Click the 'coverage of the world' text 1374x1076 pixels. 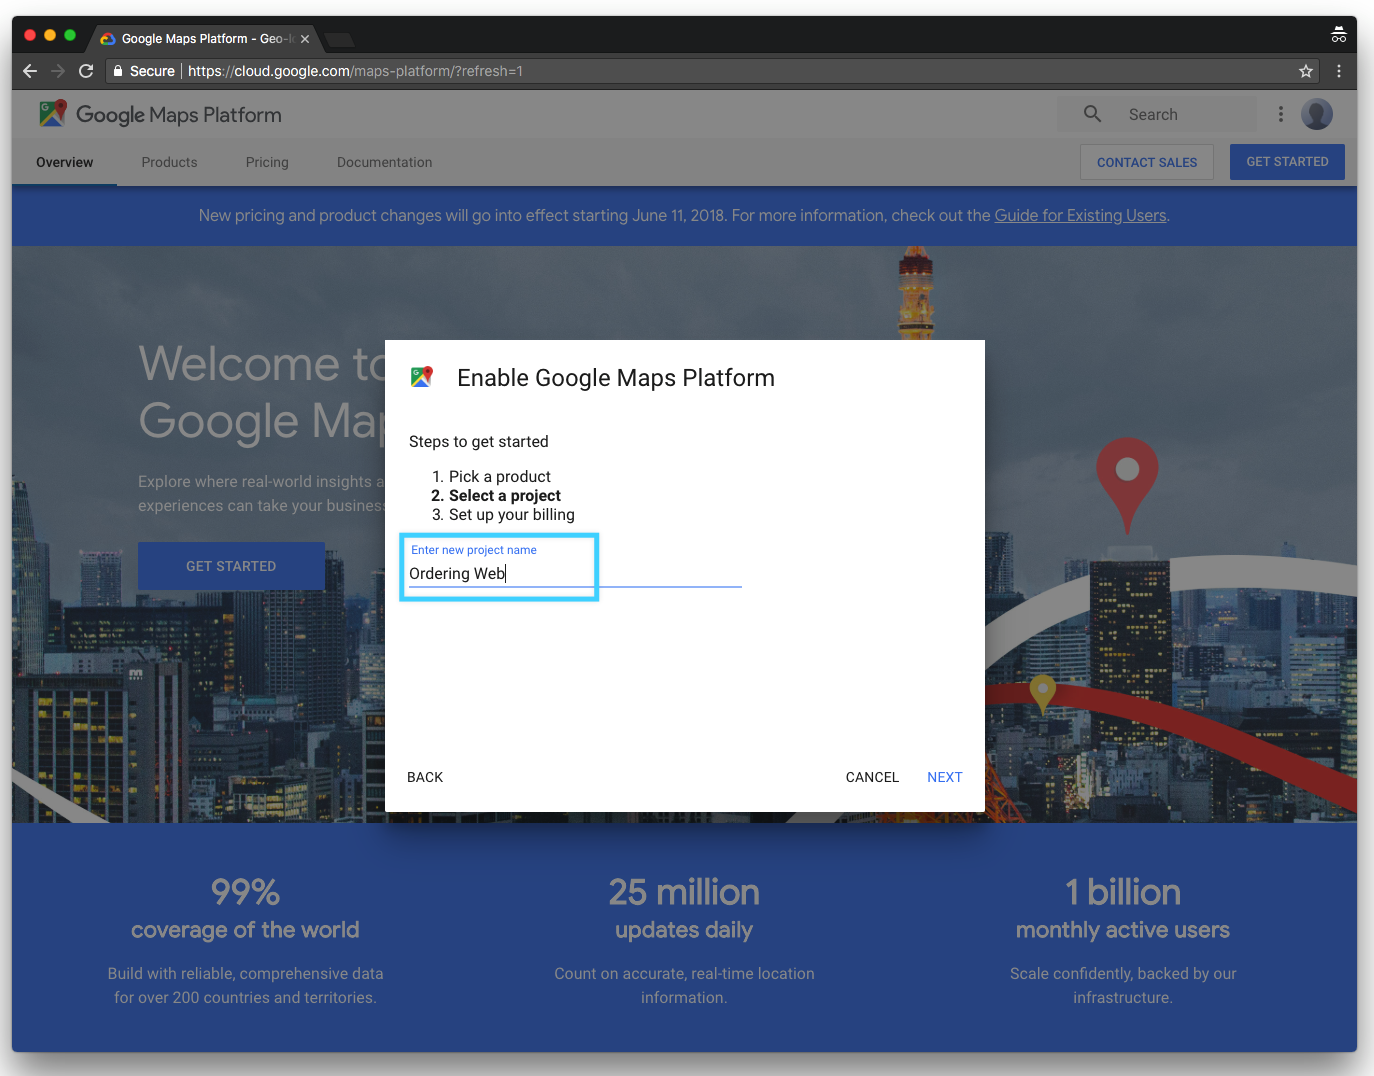[x=245, y=930]
